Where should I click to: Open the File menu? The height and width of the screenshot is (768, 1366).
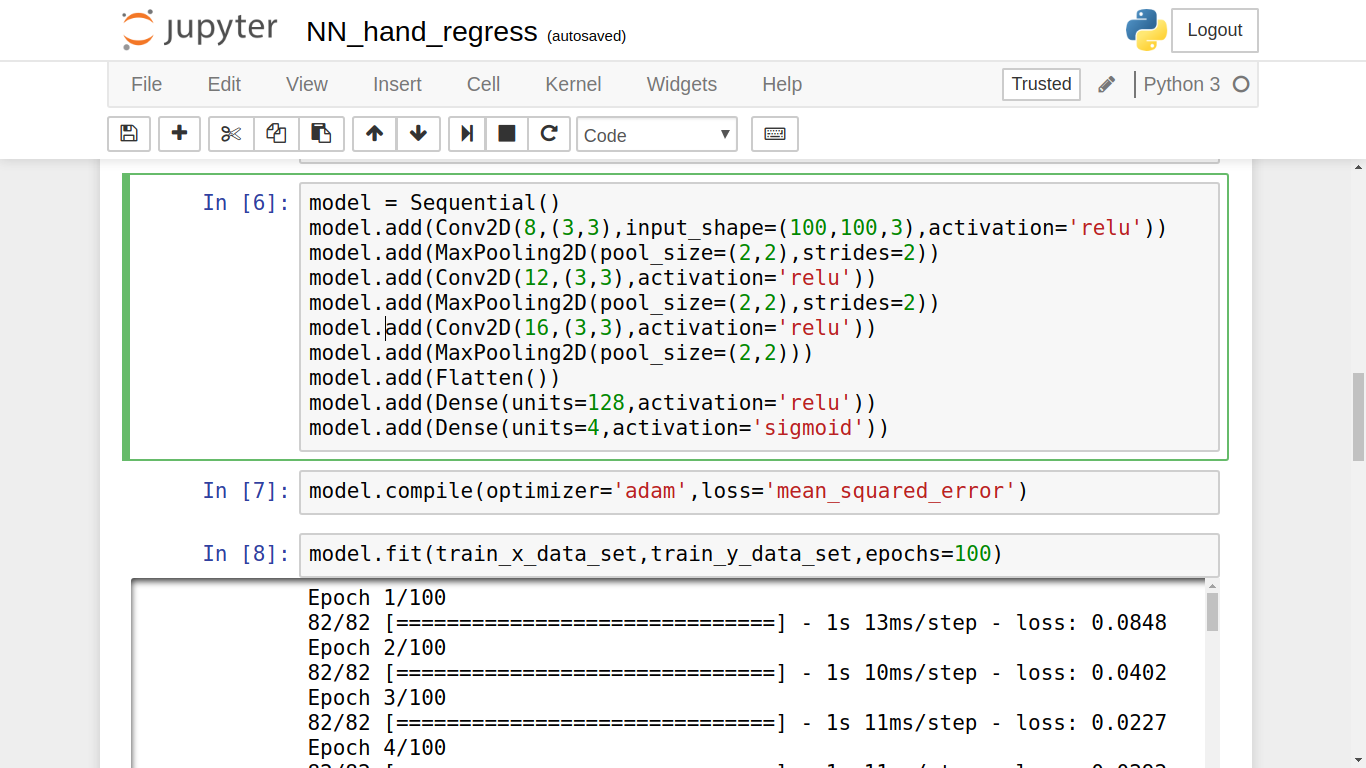click(146, 85)
